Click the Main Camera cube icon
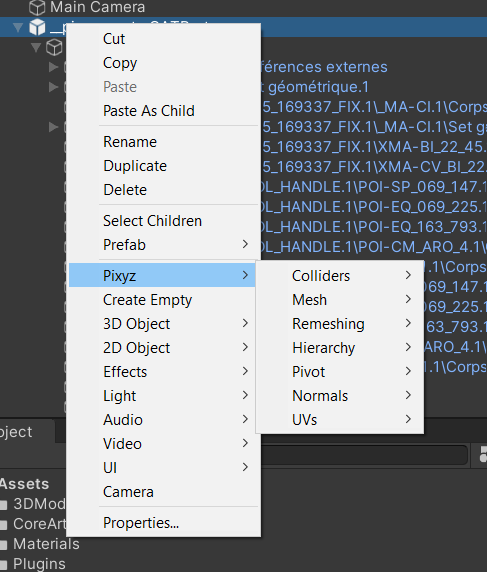 click(37, 7)
